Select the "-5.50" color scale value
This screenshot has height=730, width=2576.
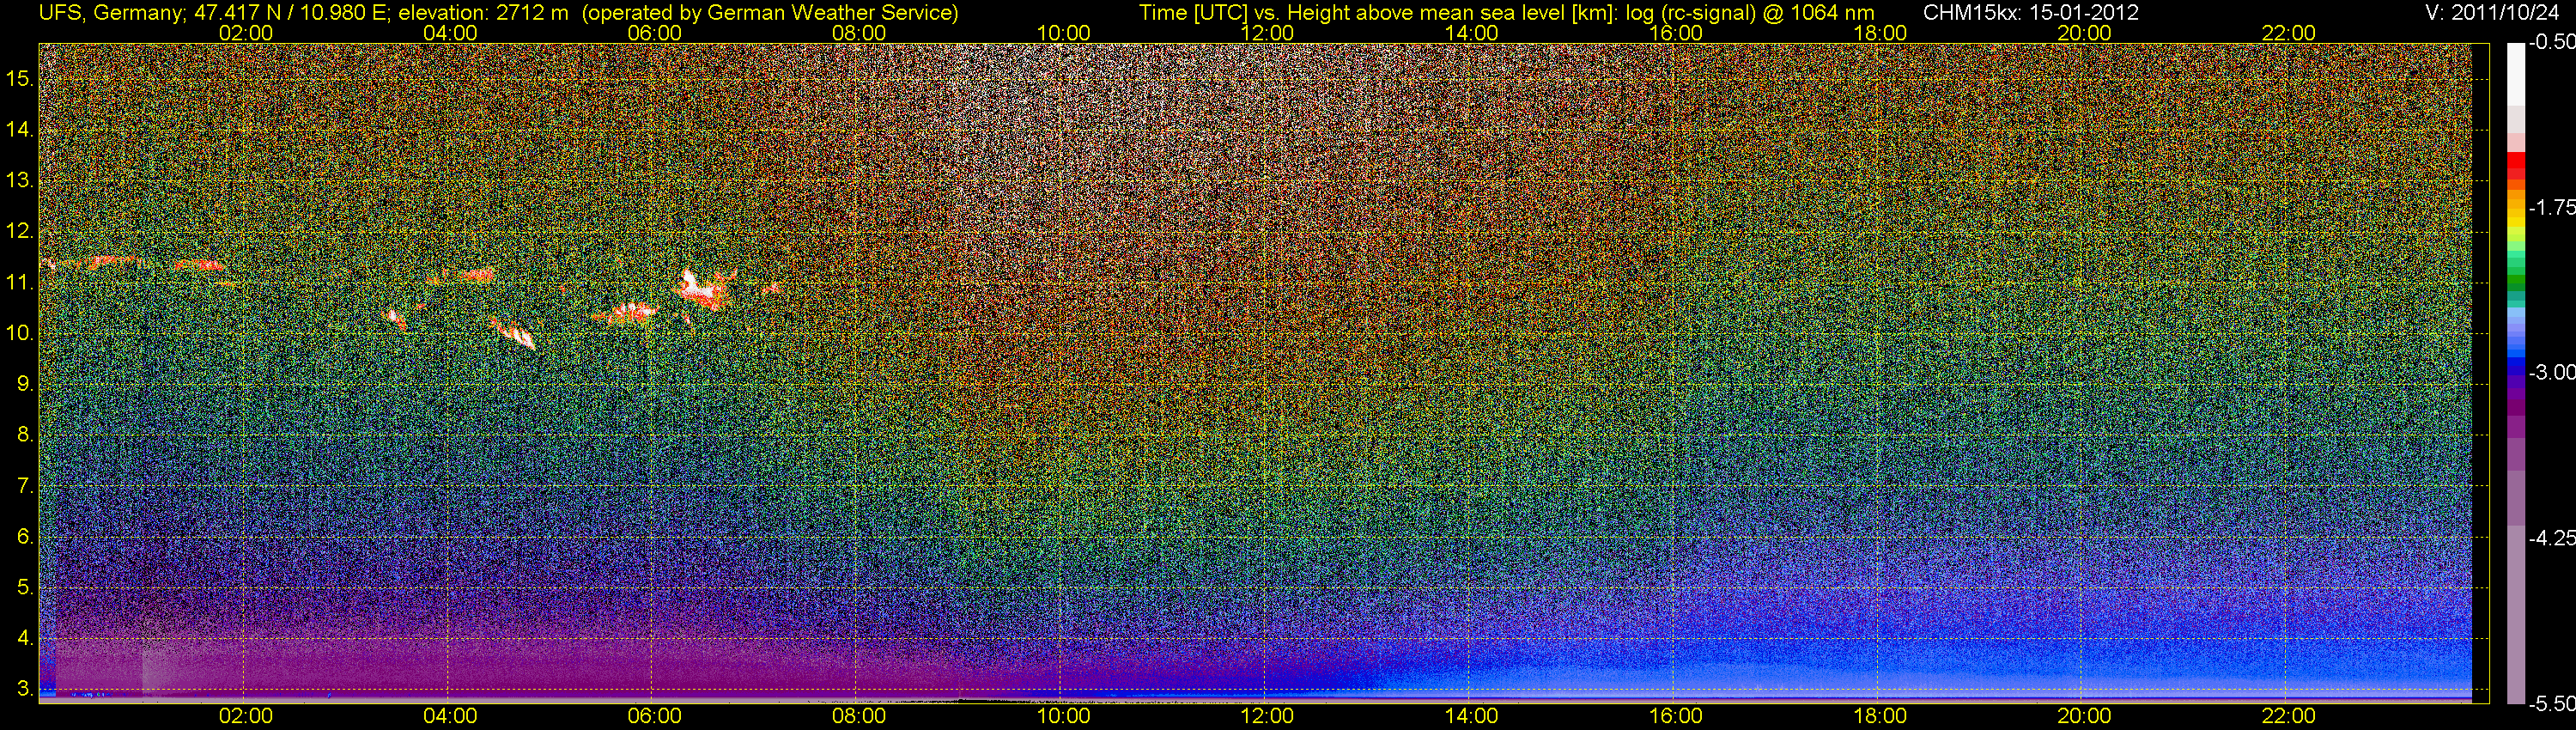[x=2551, y=703]
